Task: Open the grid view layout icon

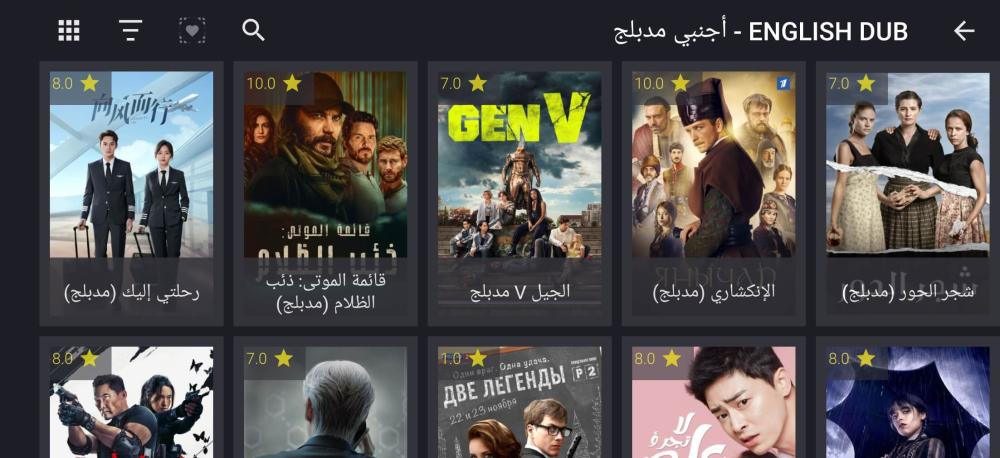Action: [x=69, y=30]
